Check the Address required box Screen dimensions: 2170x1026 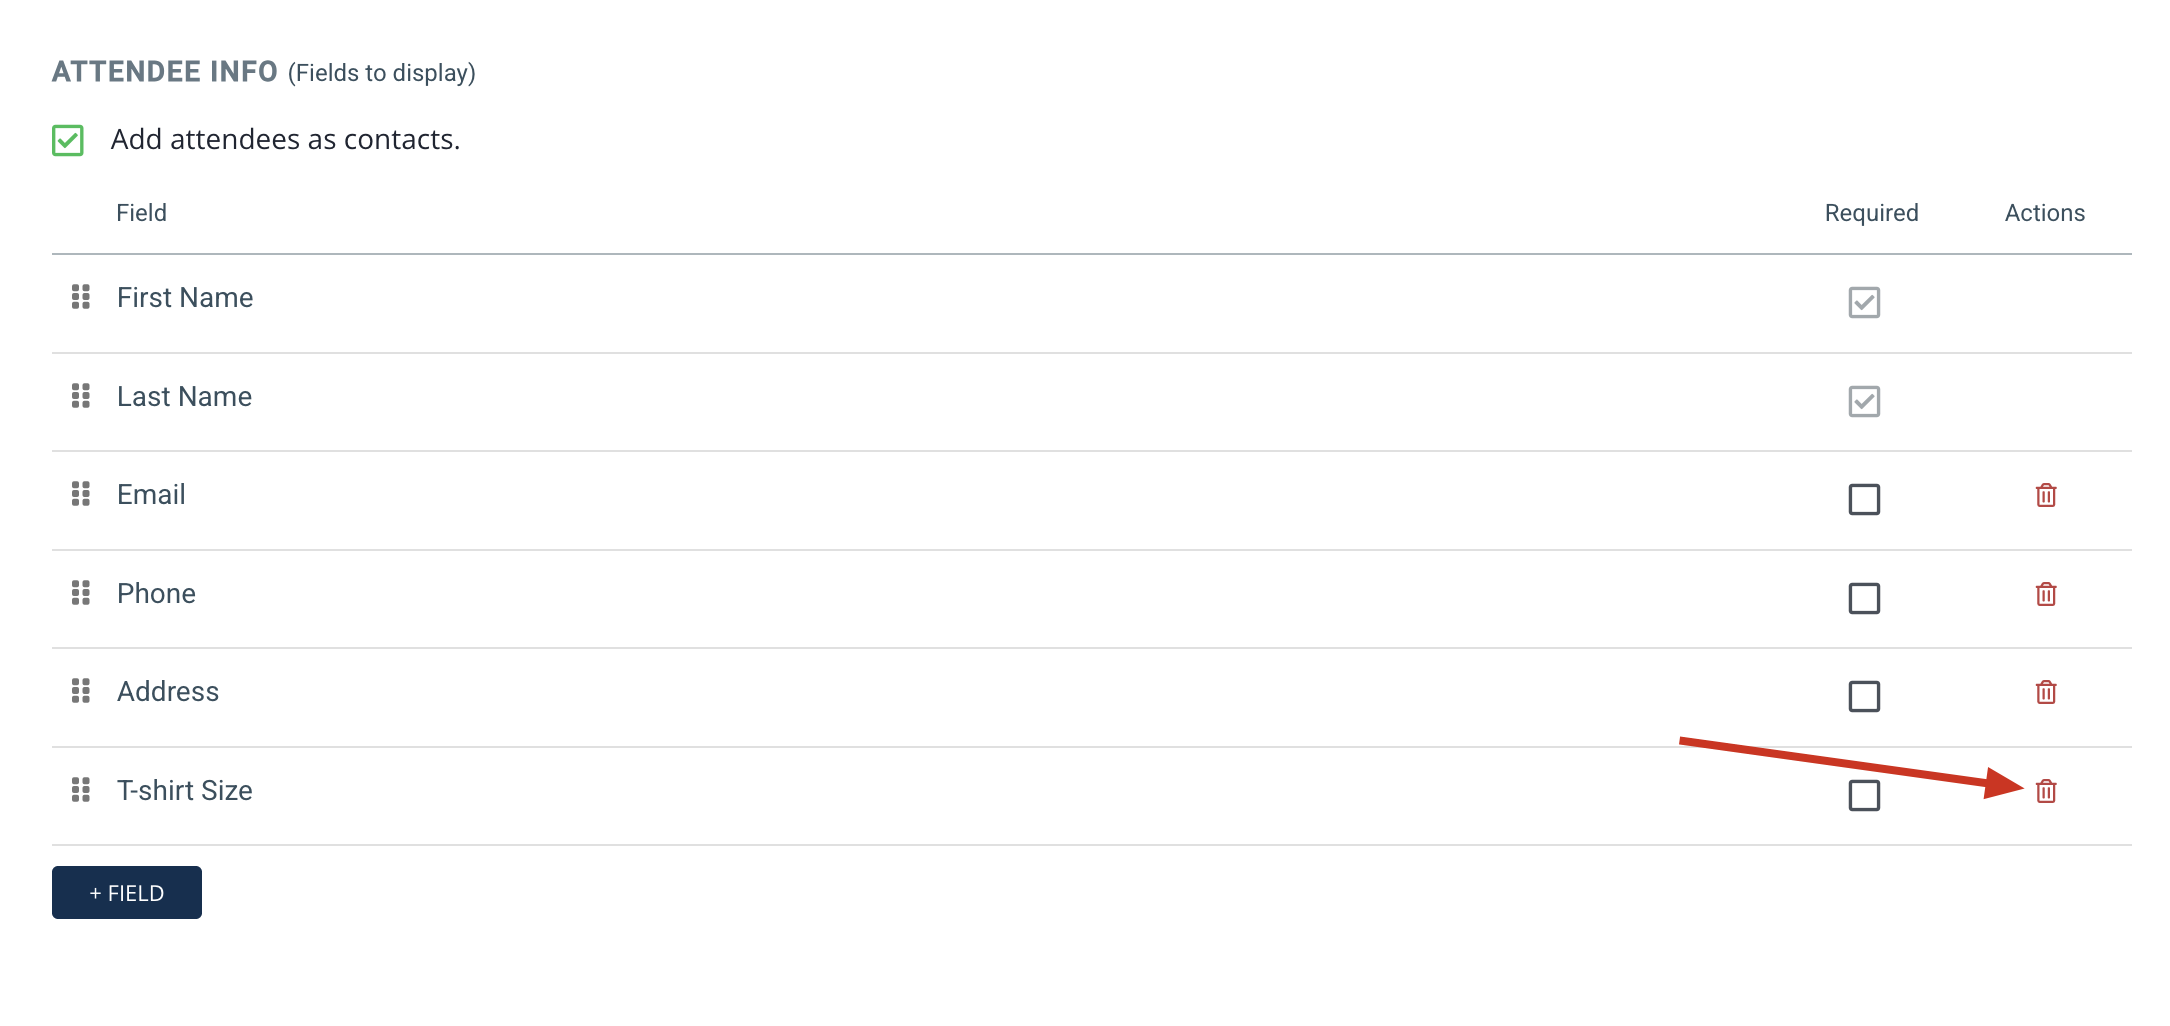[1864, 696]
